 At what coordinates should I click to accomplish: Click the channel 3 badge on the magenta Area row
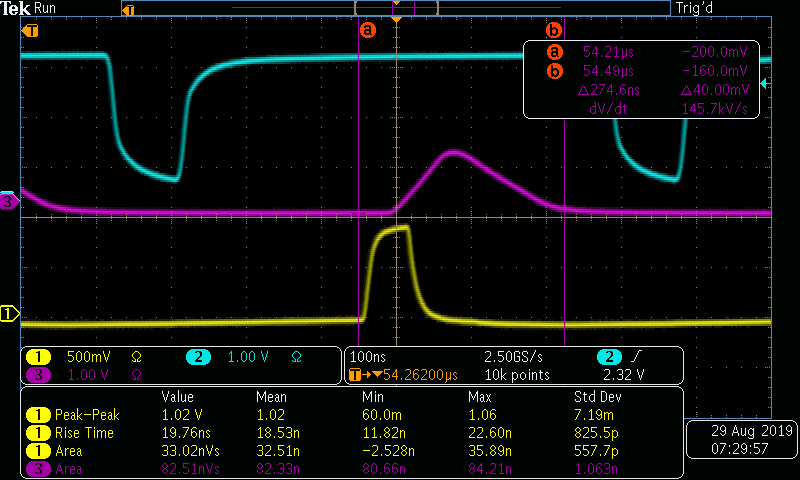click(38, 469)
